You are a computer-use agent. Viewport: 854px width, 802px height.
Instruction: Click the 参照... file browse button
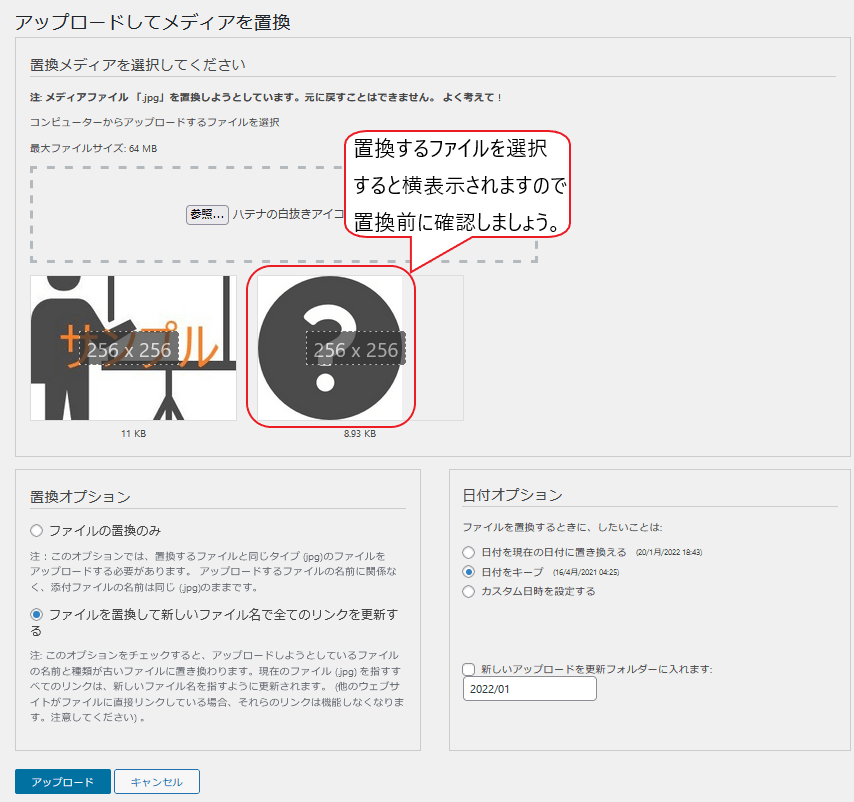pyautogui.click(x=207, y=214)
